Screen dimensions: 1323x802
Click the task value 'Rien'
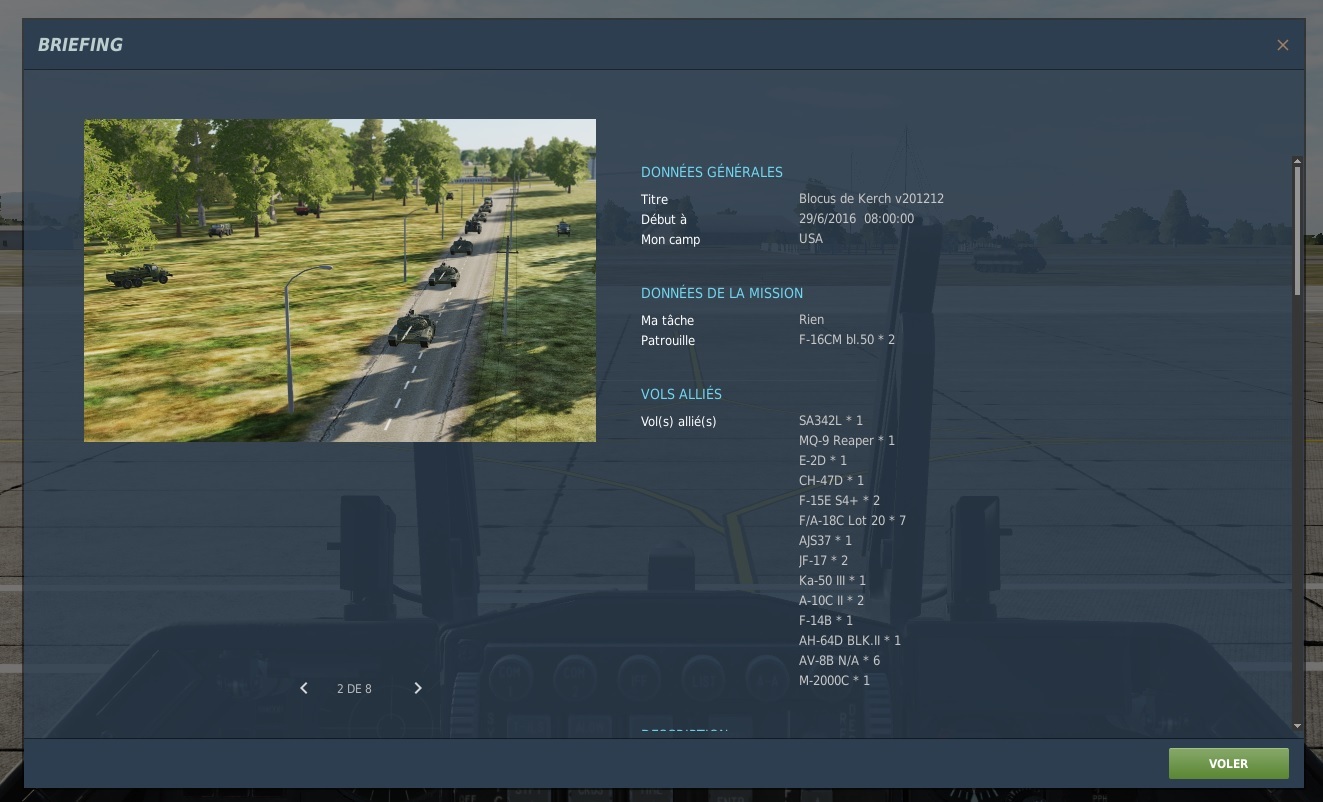click(x=812, y=320)
